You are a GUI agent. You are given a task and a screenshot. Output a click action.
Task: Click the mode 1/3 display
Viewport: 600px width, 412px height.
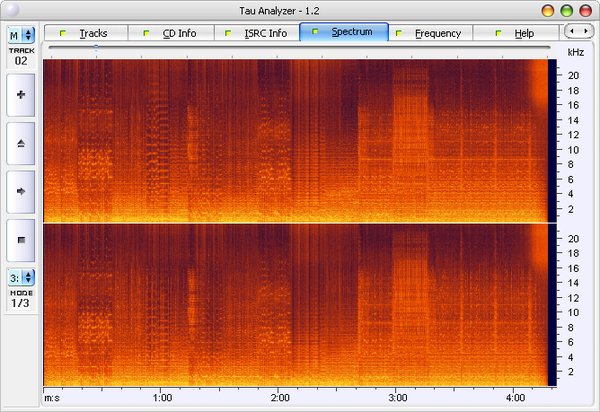coord(20,303)
